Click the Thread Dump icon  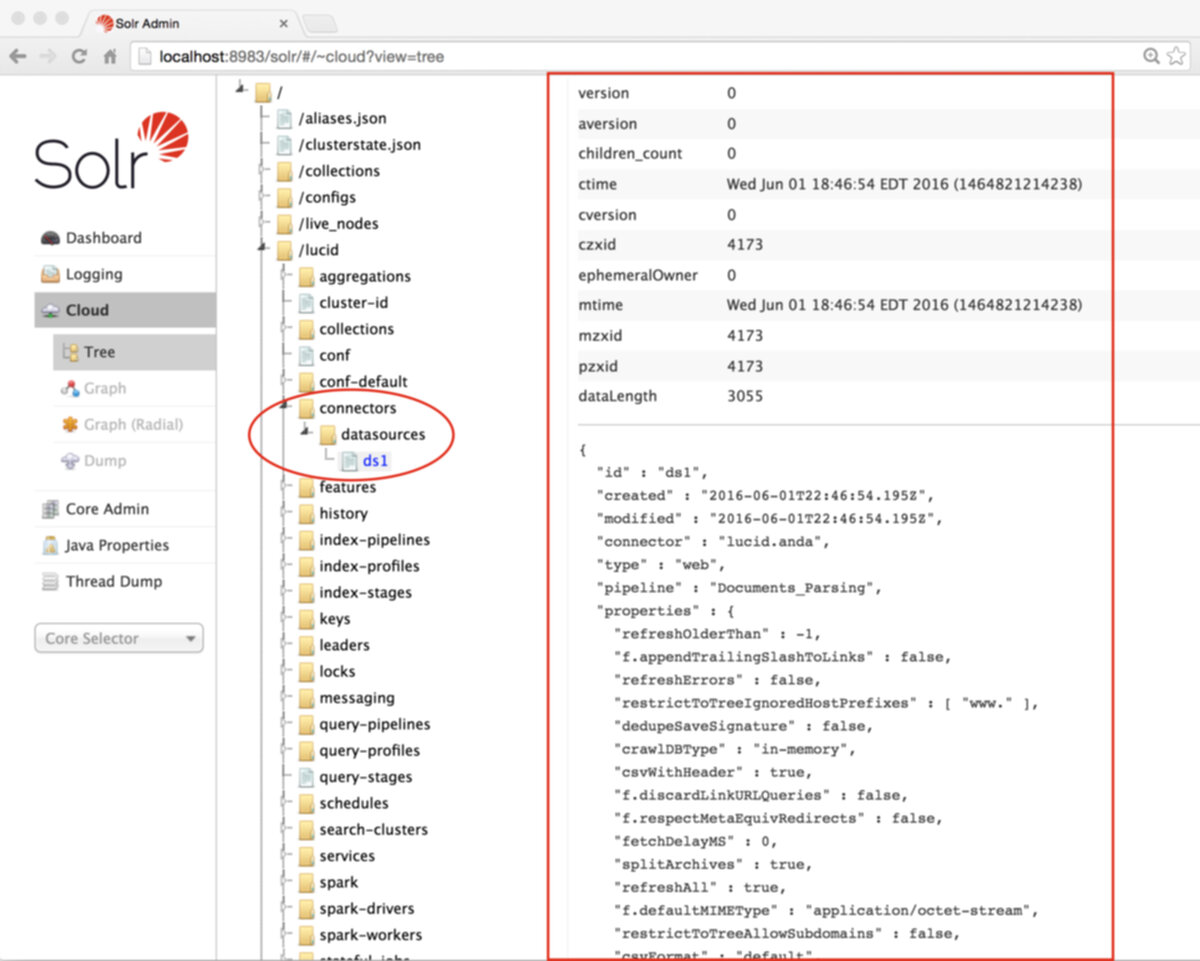click(x=50, y=581)
